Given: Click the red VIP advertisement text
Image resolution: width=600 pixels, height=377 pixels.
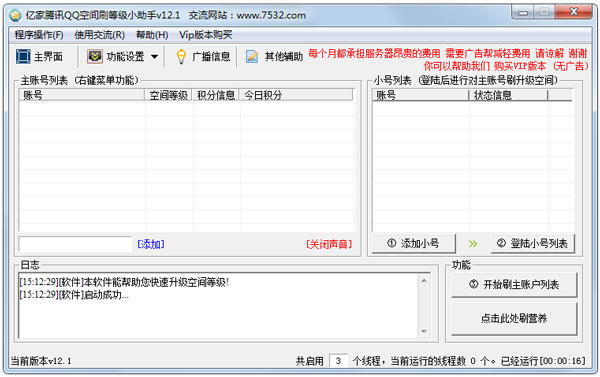Looking at the screenshot, I should 448,59.
